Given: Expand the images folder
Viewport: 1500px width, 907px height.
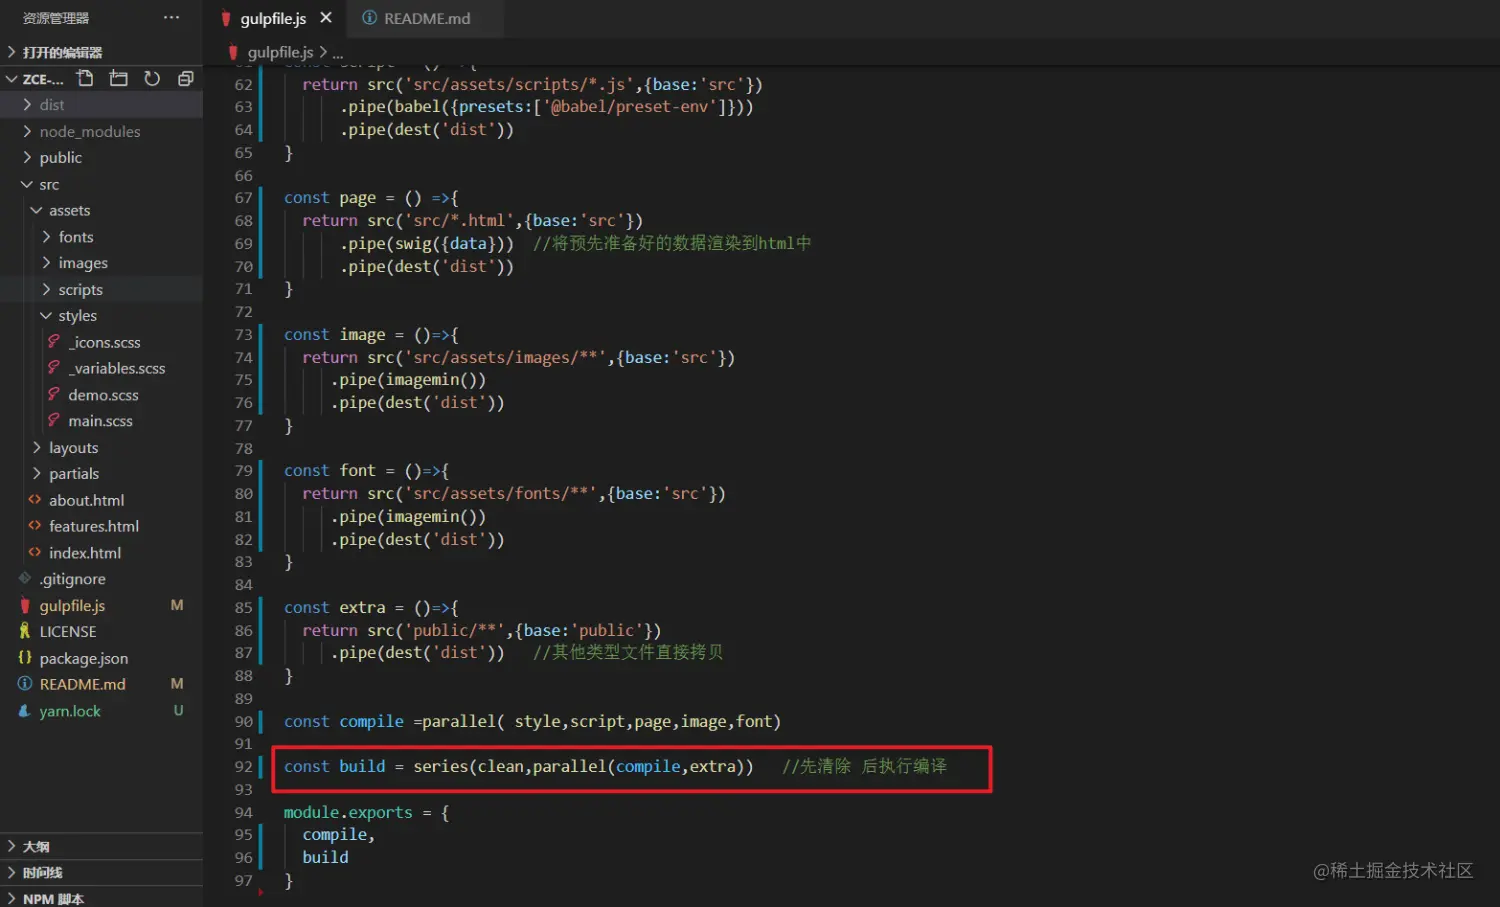Looking at the screenshot, I should point(101,263).
